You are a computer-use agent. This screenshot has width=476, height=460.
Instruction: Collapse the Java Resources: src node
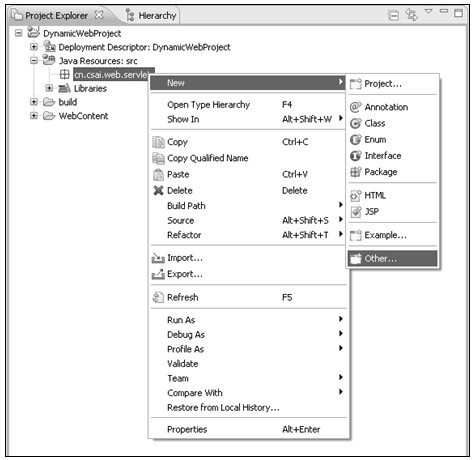coord(34,61)
